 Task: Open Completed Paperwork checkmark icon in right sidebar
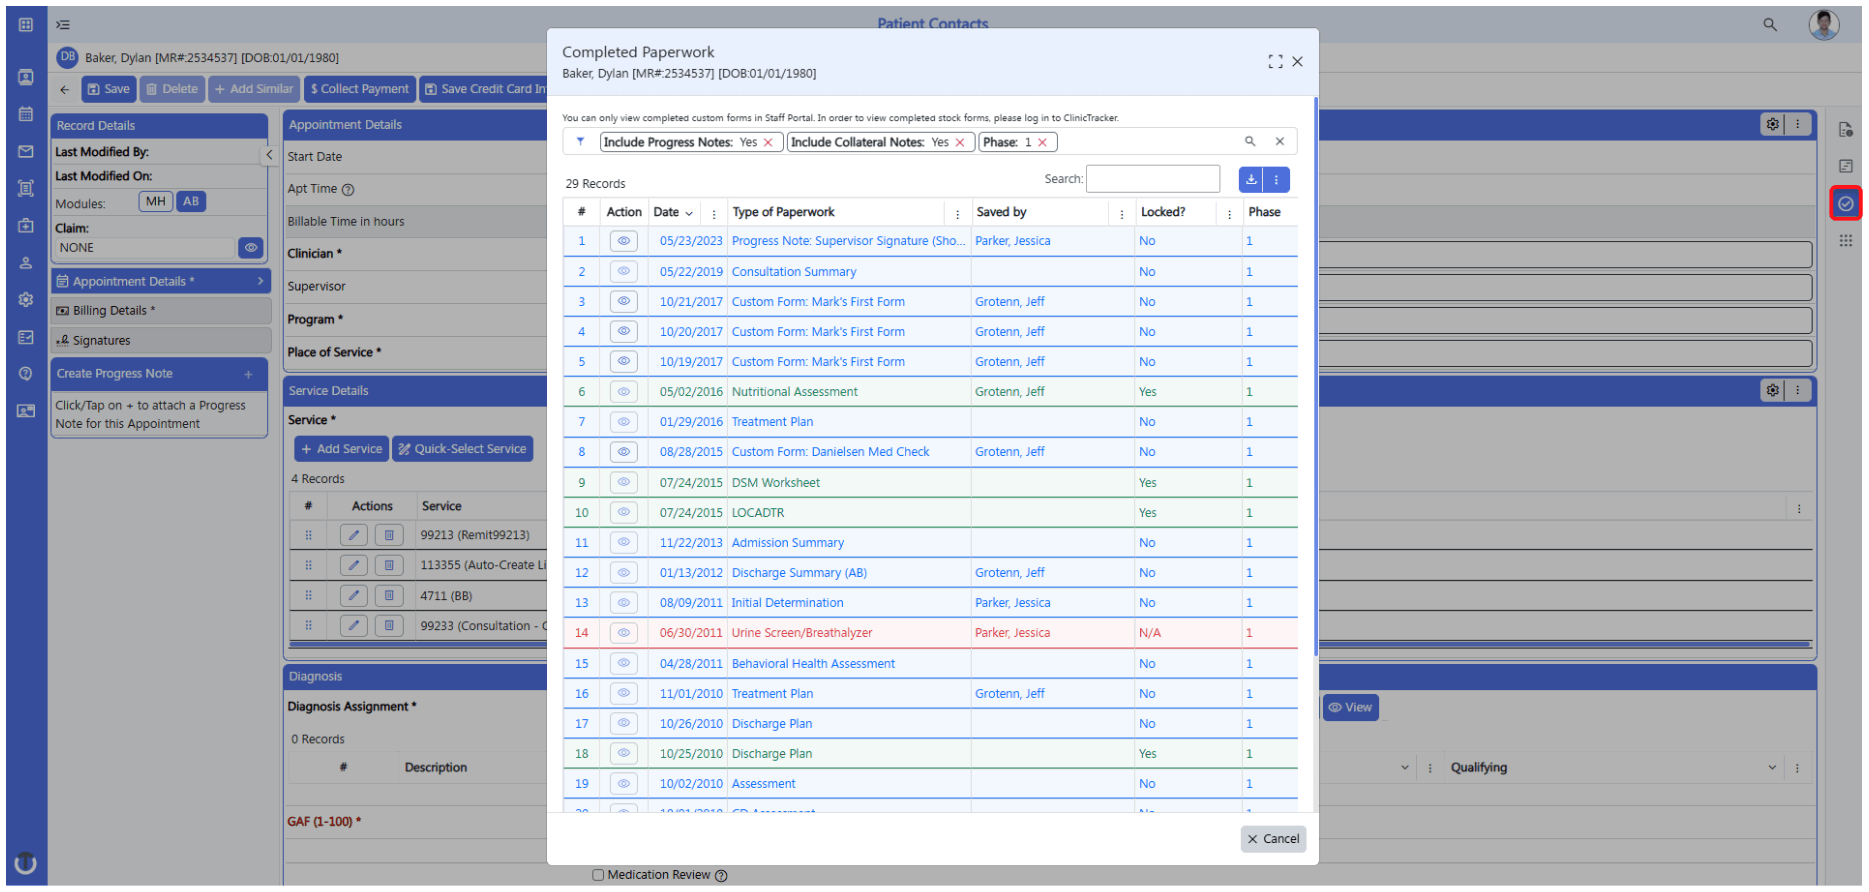(x=1845, y=204)
